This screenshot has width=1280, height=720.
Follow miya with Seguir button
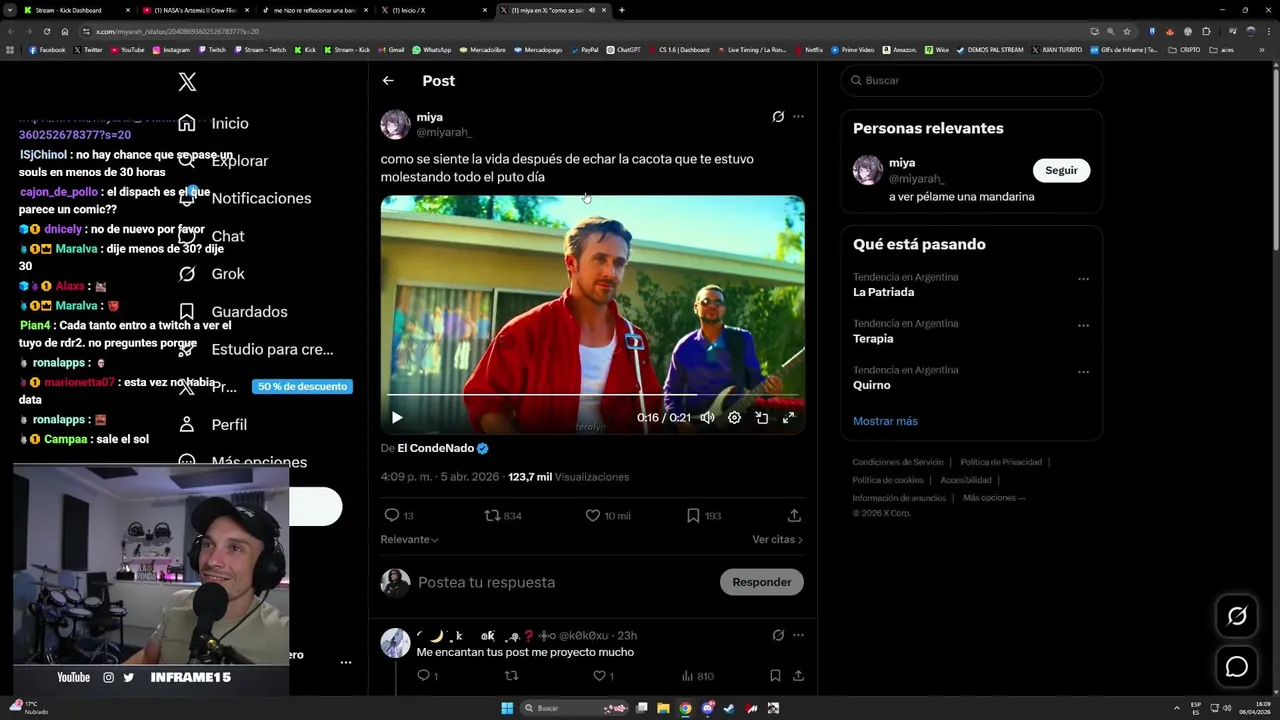coord(1061,170)
